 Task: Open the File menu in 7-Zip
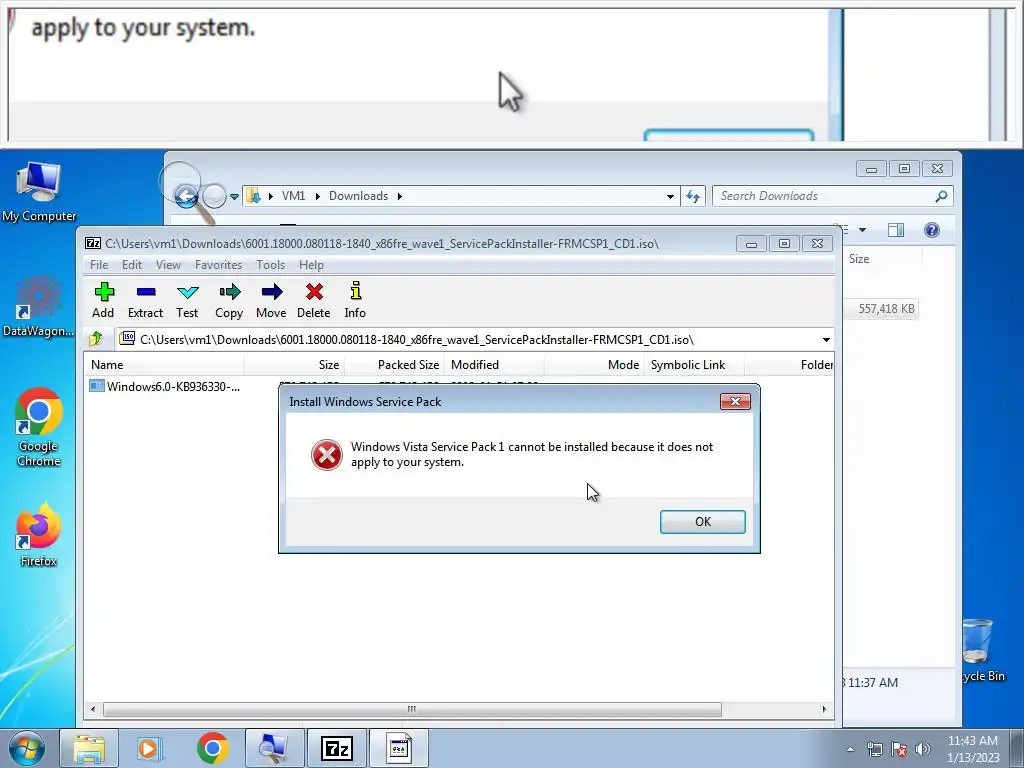pos(99,264)
